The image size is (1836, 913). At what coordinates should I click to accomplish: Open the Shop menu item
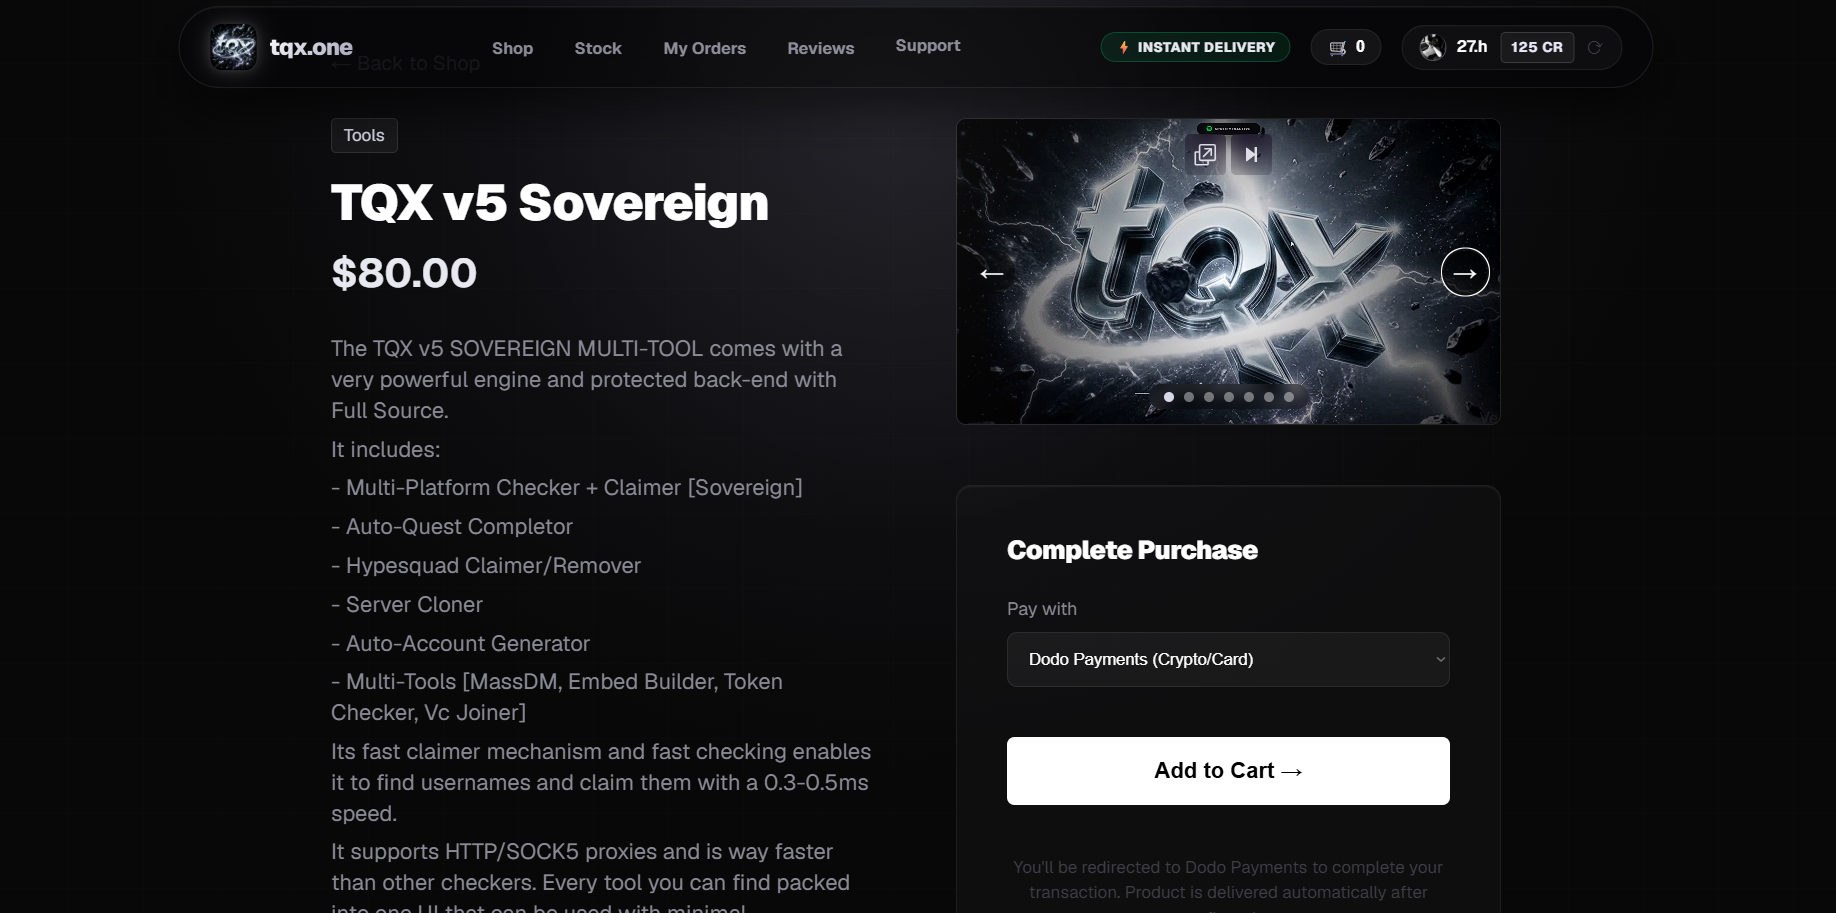[512, 48]
